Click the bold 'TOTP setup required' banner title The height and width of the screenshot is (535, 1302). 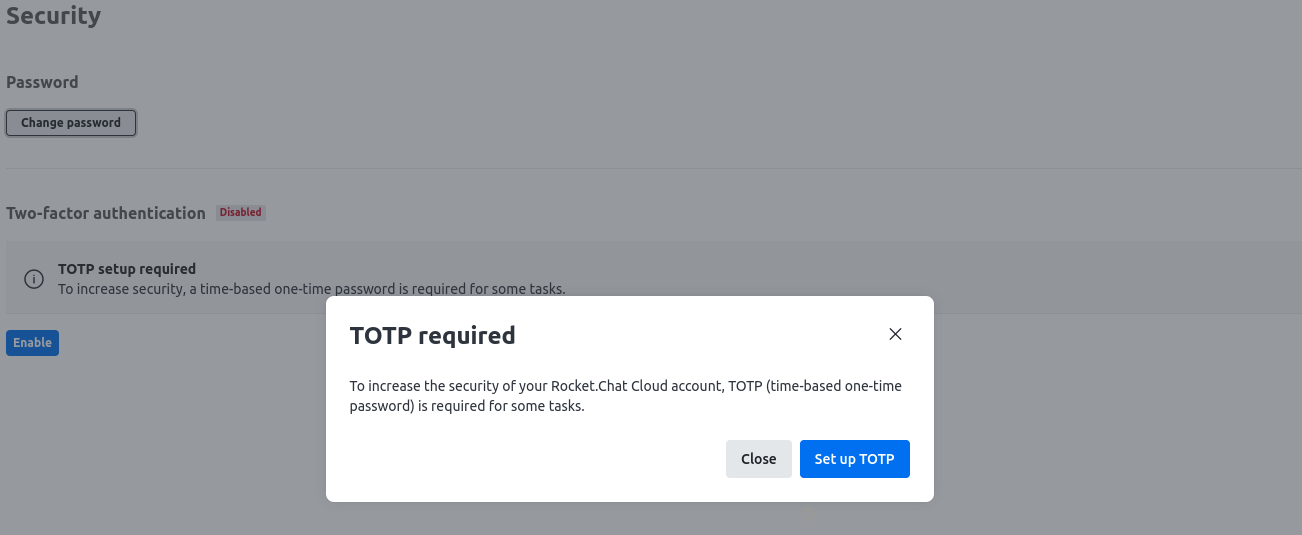tap(127, 269)
